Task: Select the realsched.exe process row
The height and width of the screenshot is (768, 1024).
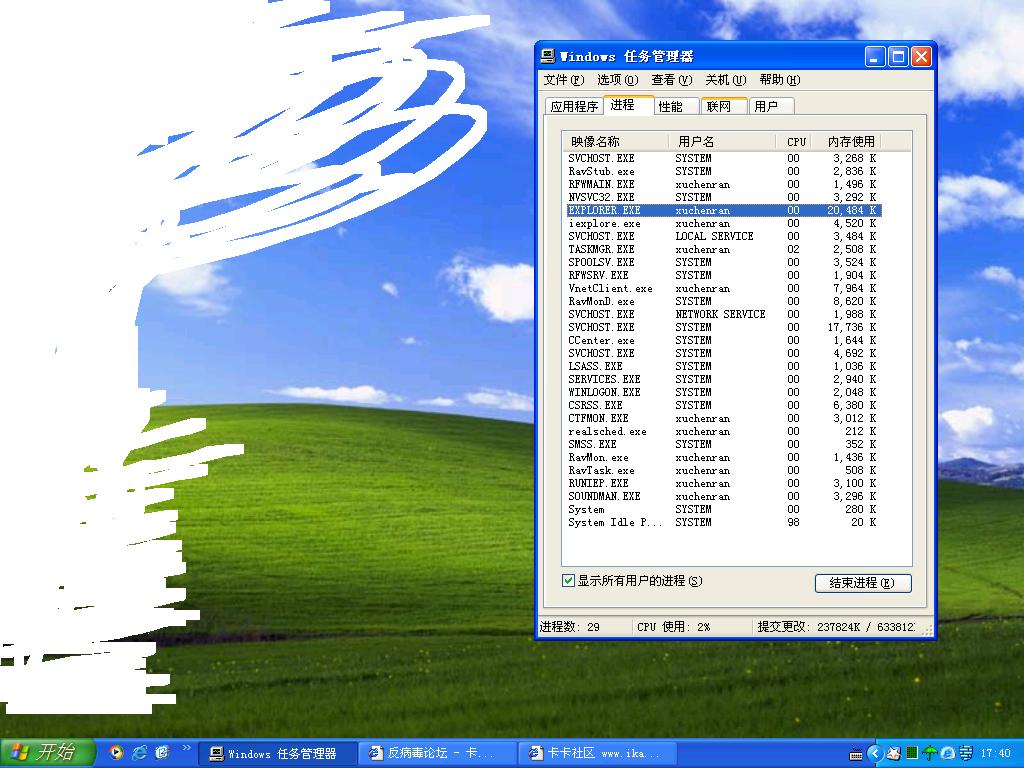Action: tap(724, 432)
